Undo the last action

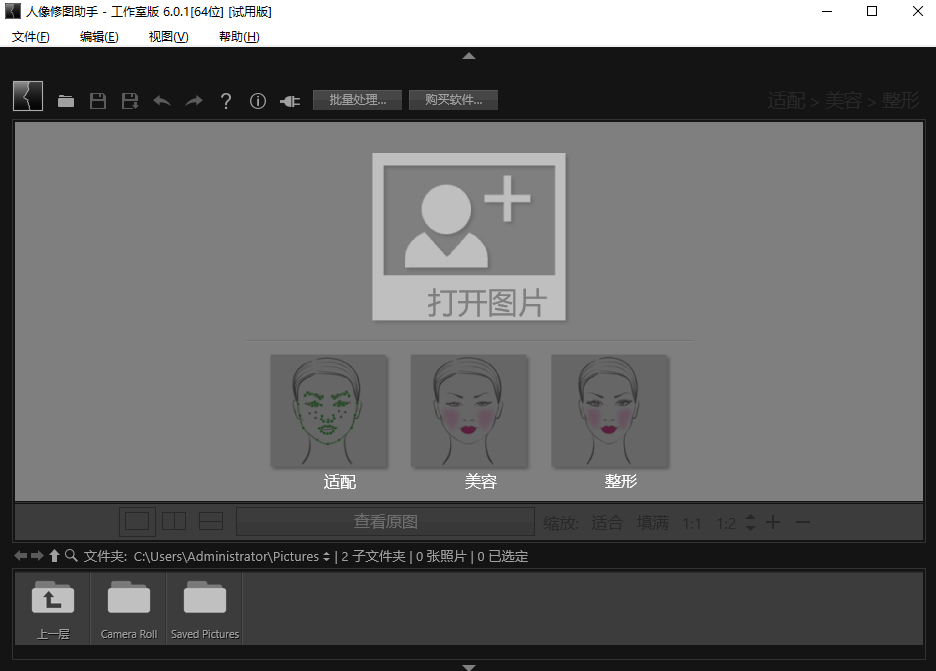click(x=162, y=100)
